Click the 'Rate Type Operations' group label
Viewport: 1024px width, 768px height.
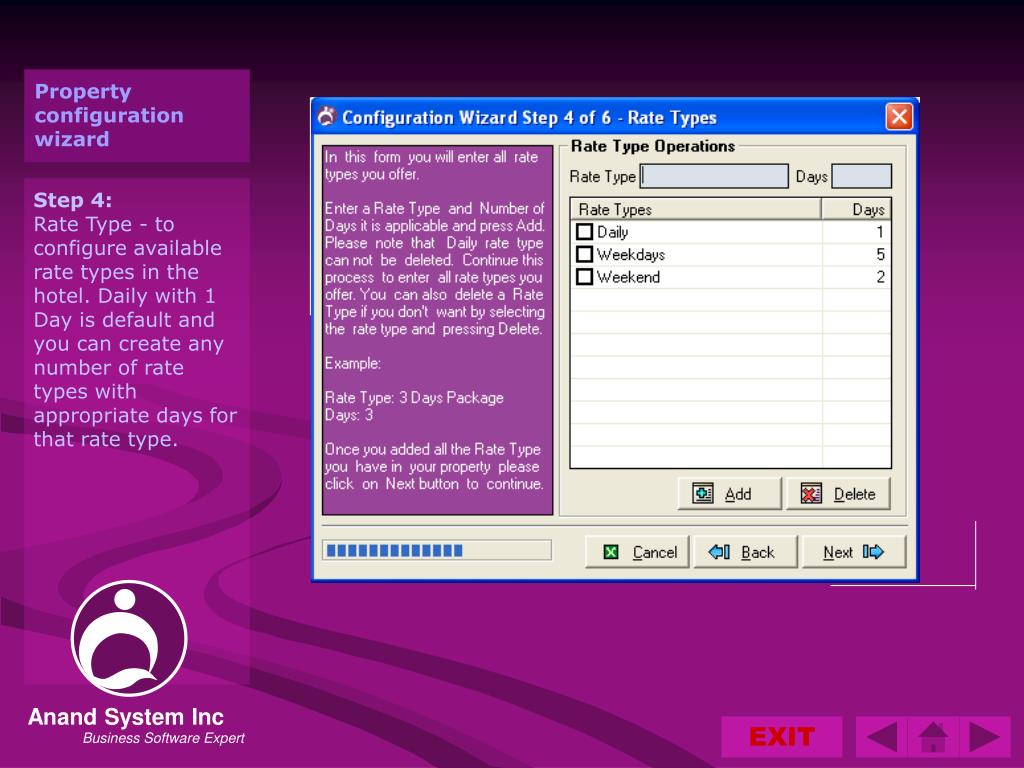point(653,146)
